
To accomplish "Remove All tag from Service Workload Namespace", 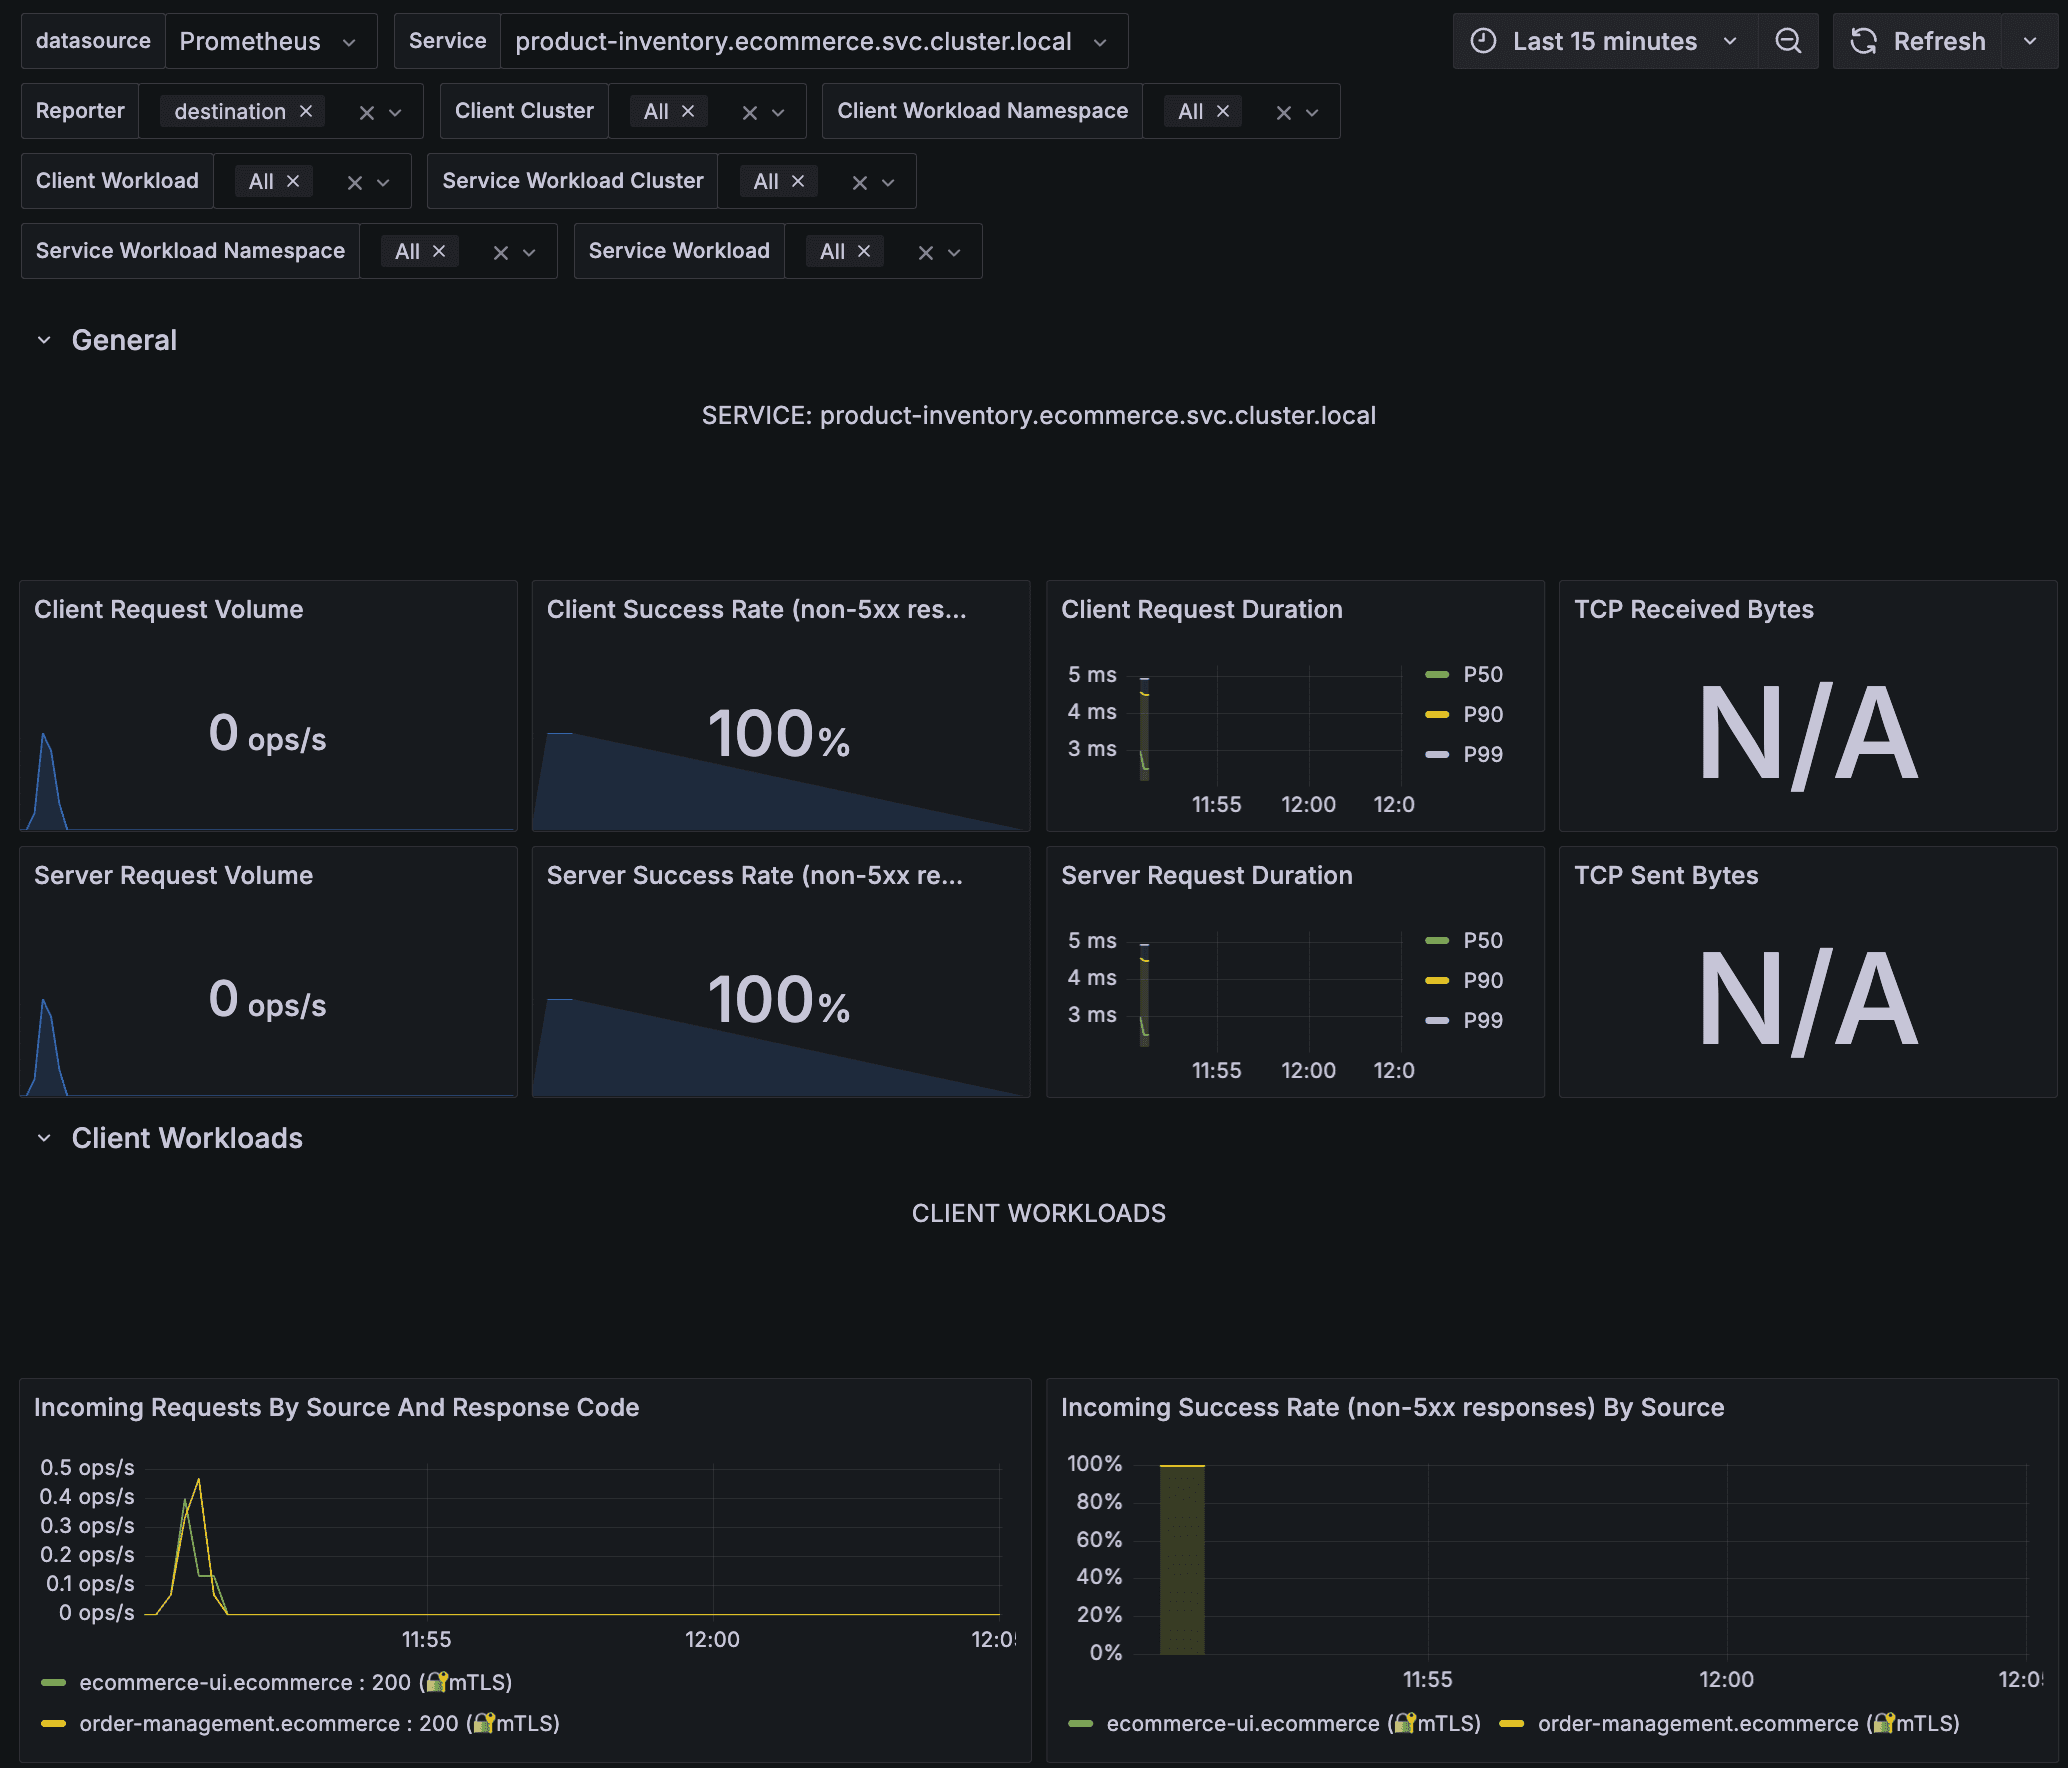I will tap(439, 251).
